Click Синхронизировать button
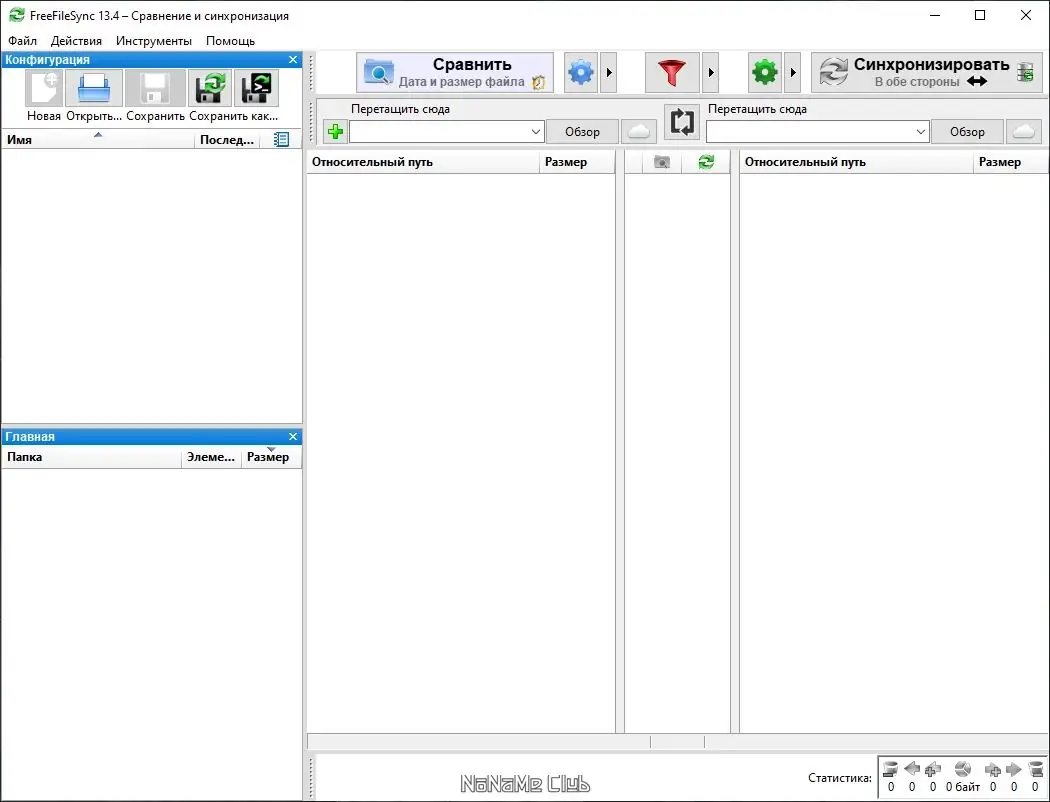The width and height of the screenshot is (1050, 802). (927, 72)
